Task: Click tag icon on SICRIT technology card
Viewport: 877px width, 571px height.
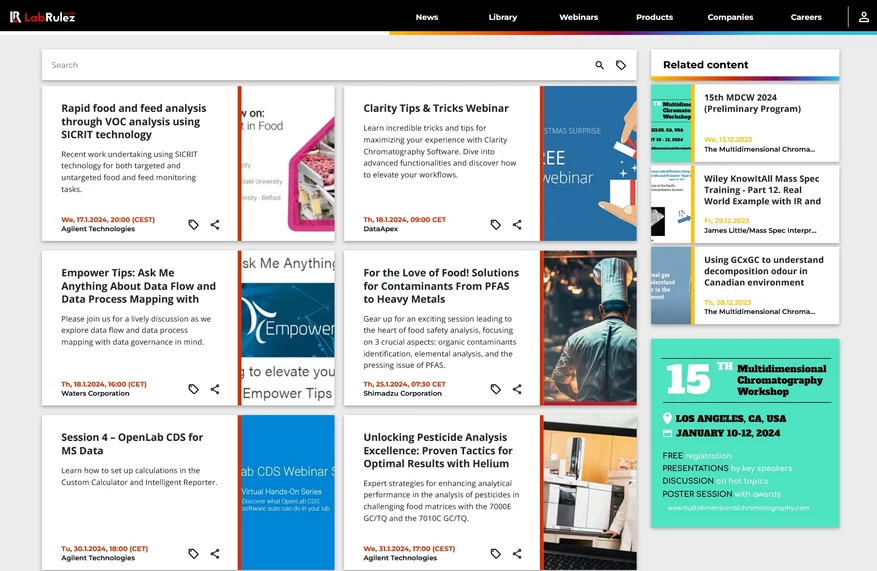Action: (x=194, y=224)
